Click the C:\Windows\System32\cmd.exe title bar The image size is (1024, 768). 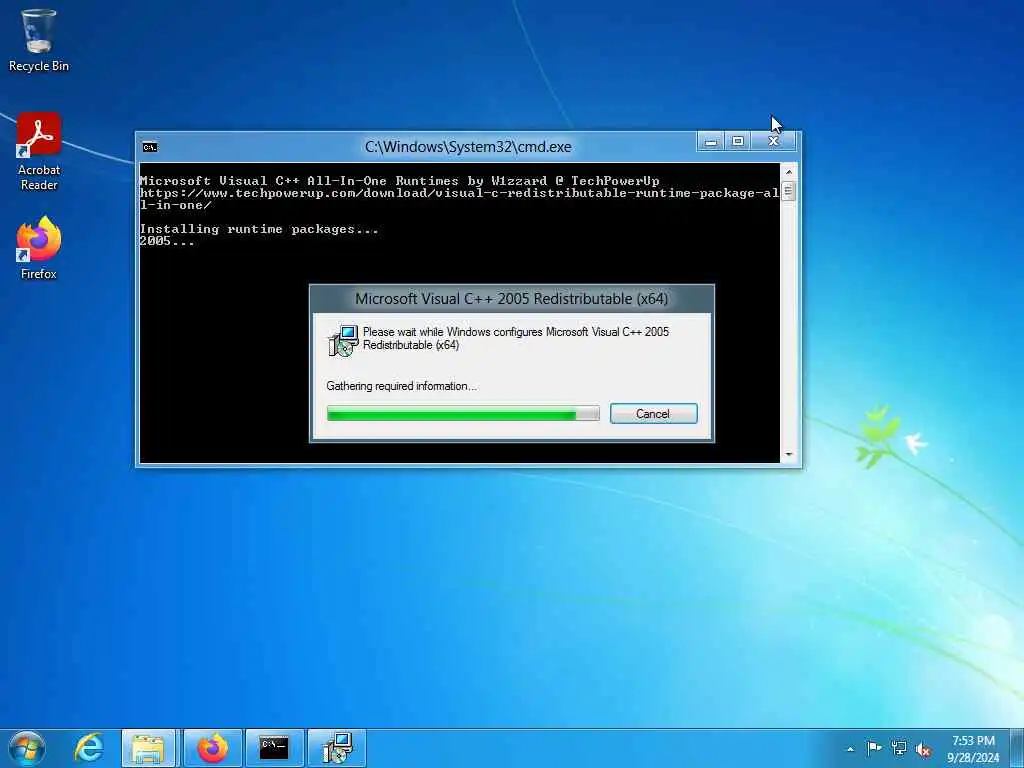[x=468, y=147]
